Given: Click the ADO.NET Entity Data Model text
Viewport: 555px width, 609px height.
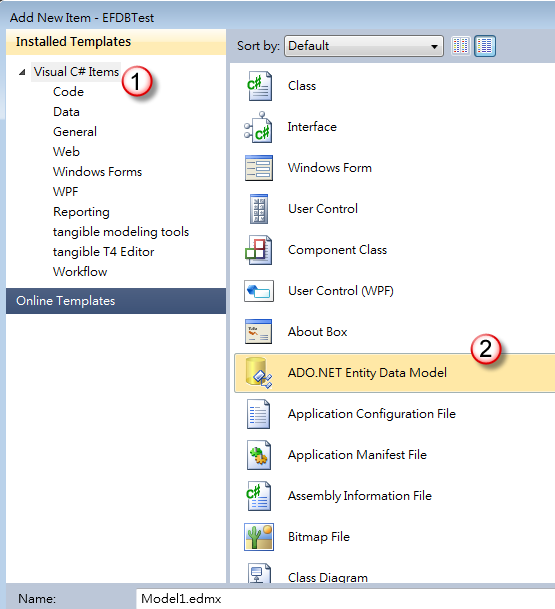Looking at the screenshot, I should (367, 373).
